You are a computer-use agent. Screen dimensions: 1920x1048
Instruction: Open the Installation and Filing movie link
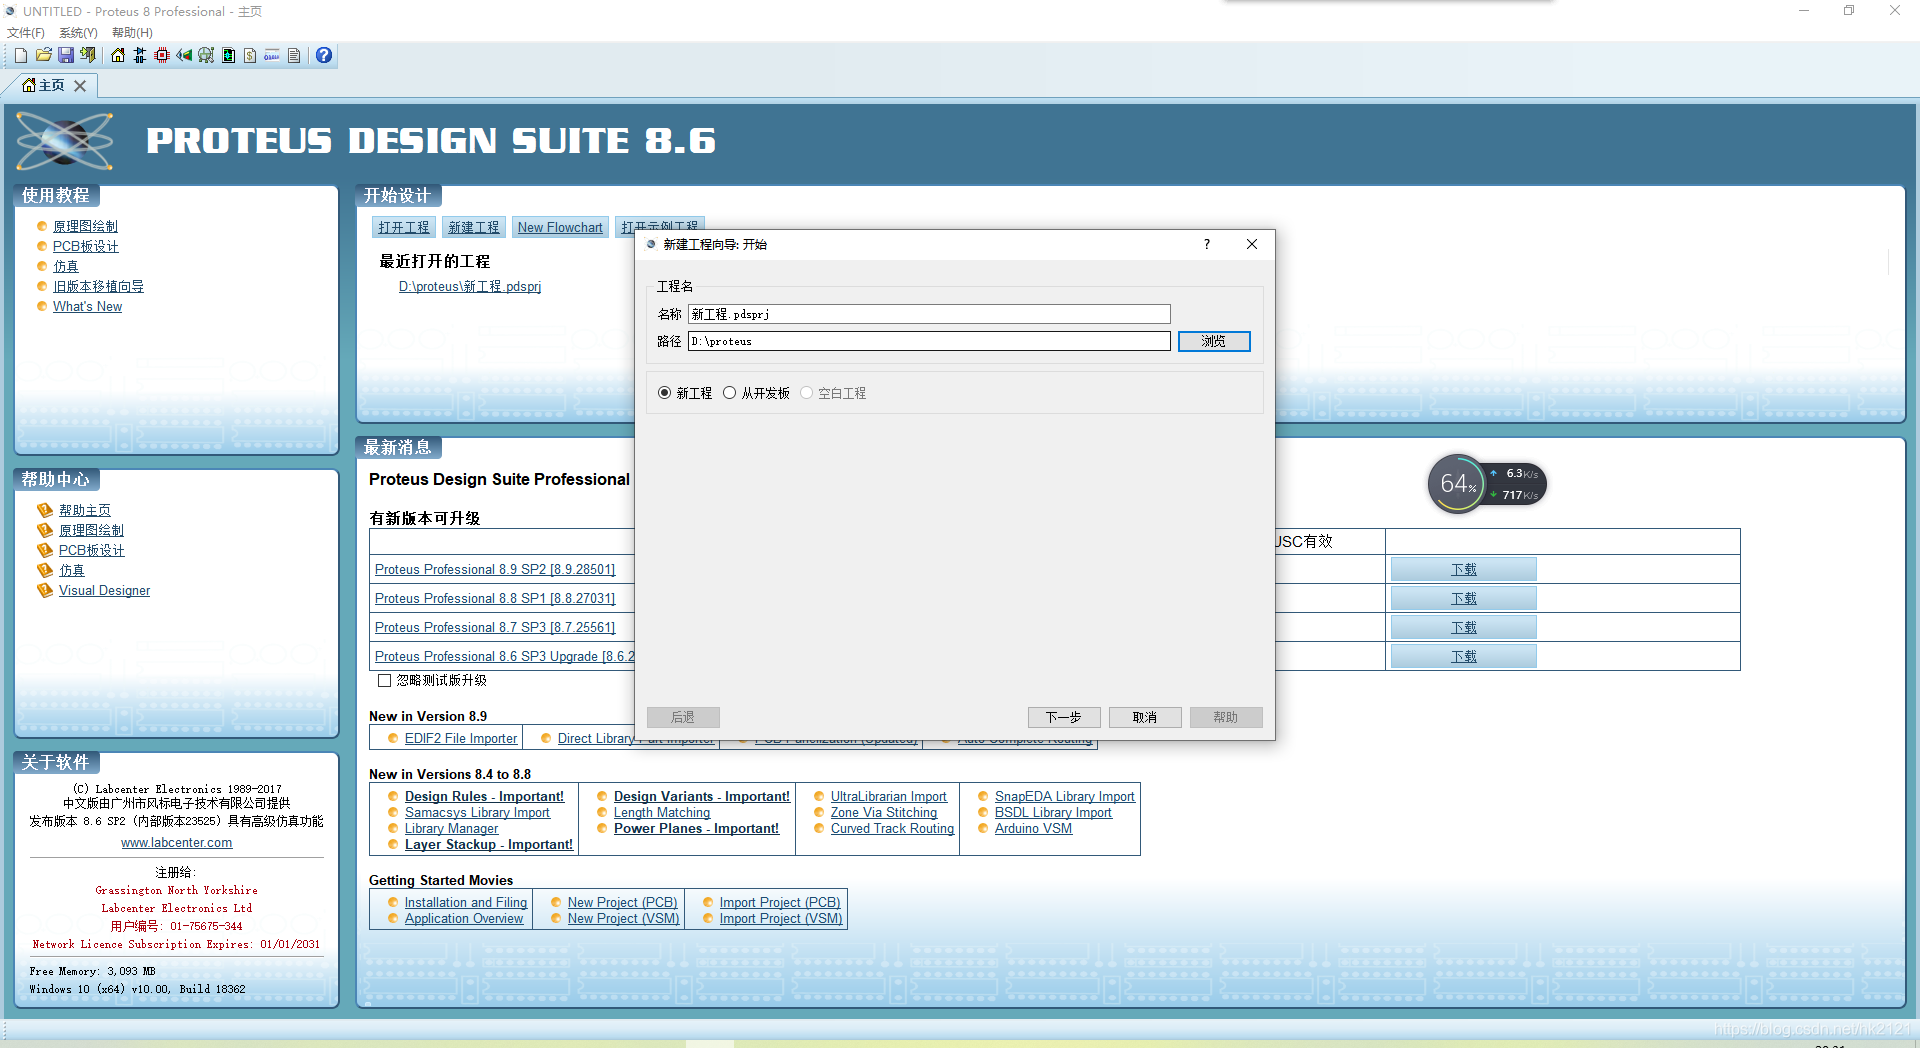tap(466, 903)
